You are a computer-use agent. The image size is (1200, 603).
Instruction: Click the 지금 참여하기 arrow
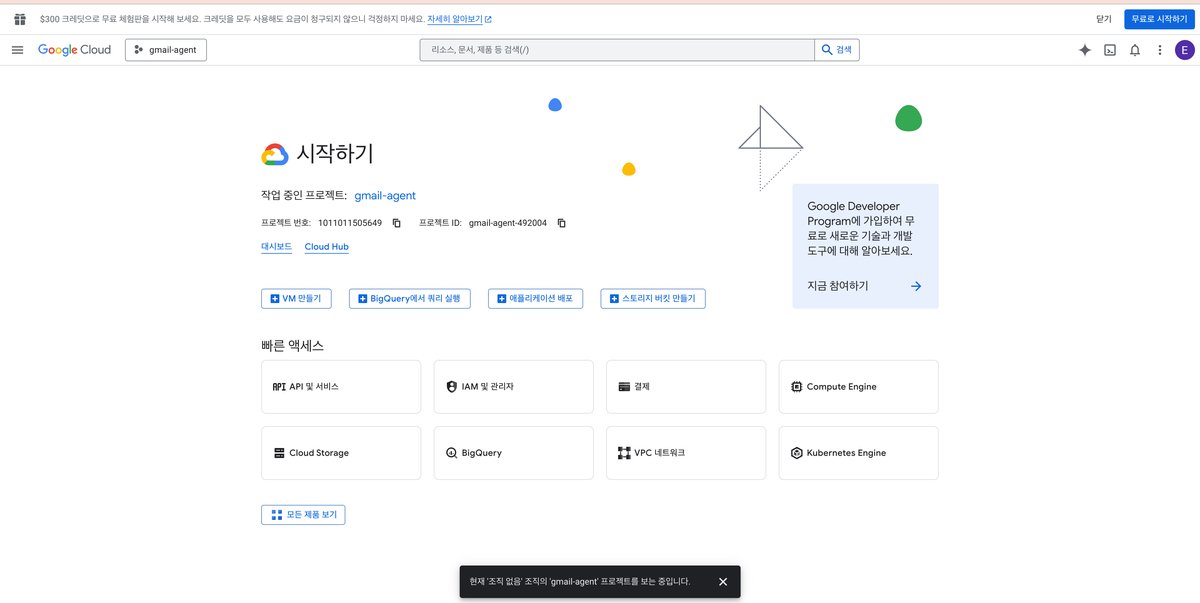click(x=916, y=285)
